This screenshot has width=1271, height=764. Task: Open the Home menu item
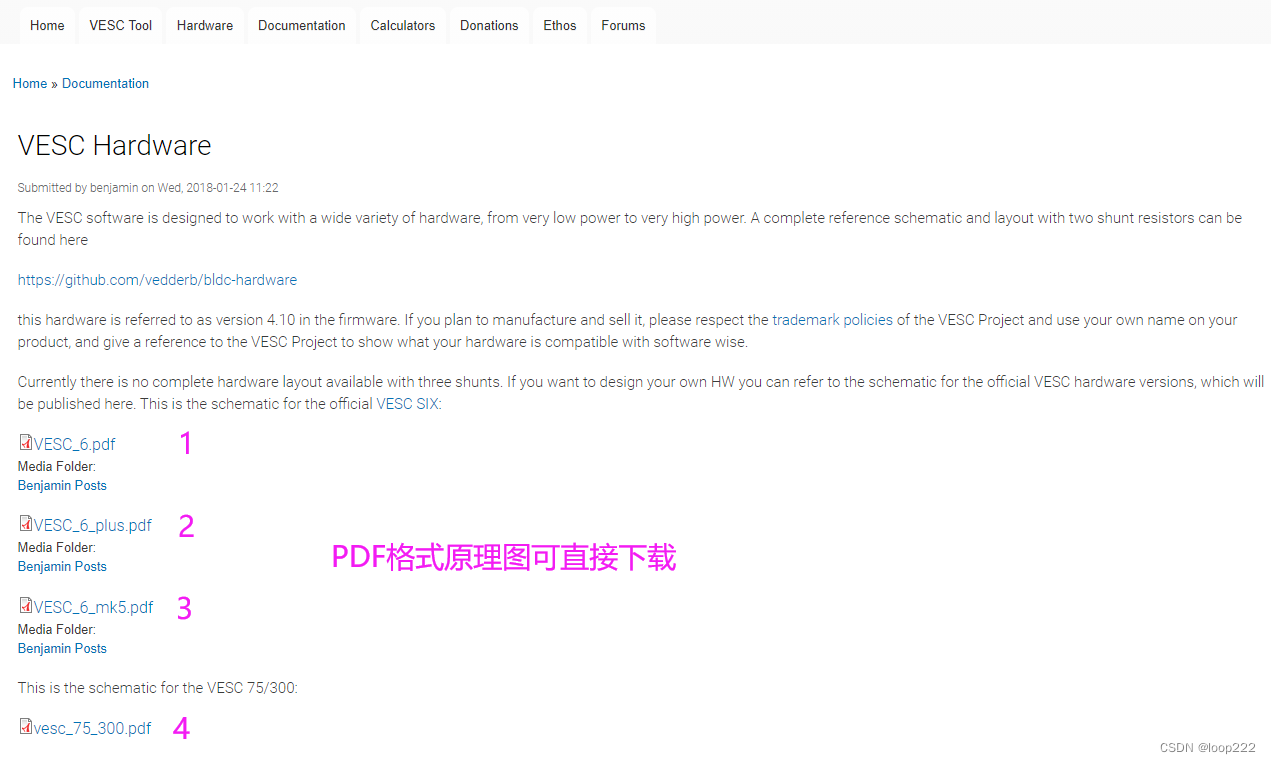(47, 25)
